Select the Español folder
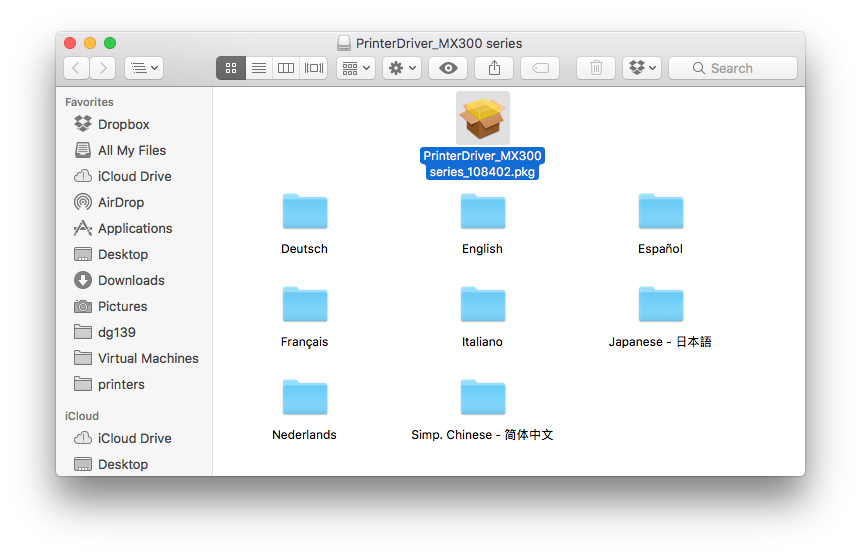Screen dimensions: 861x556 pos(661,211)
